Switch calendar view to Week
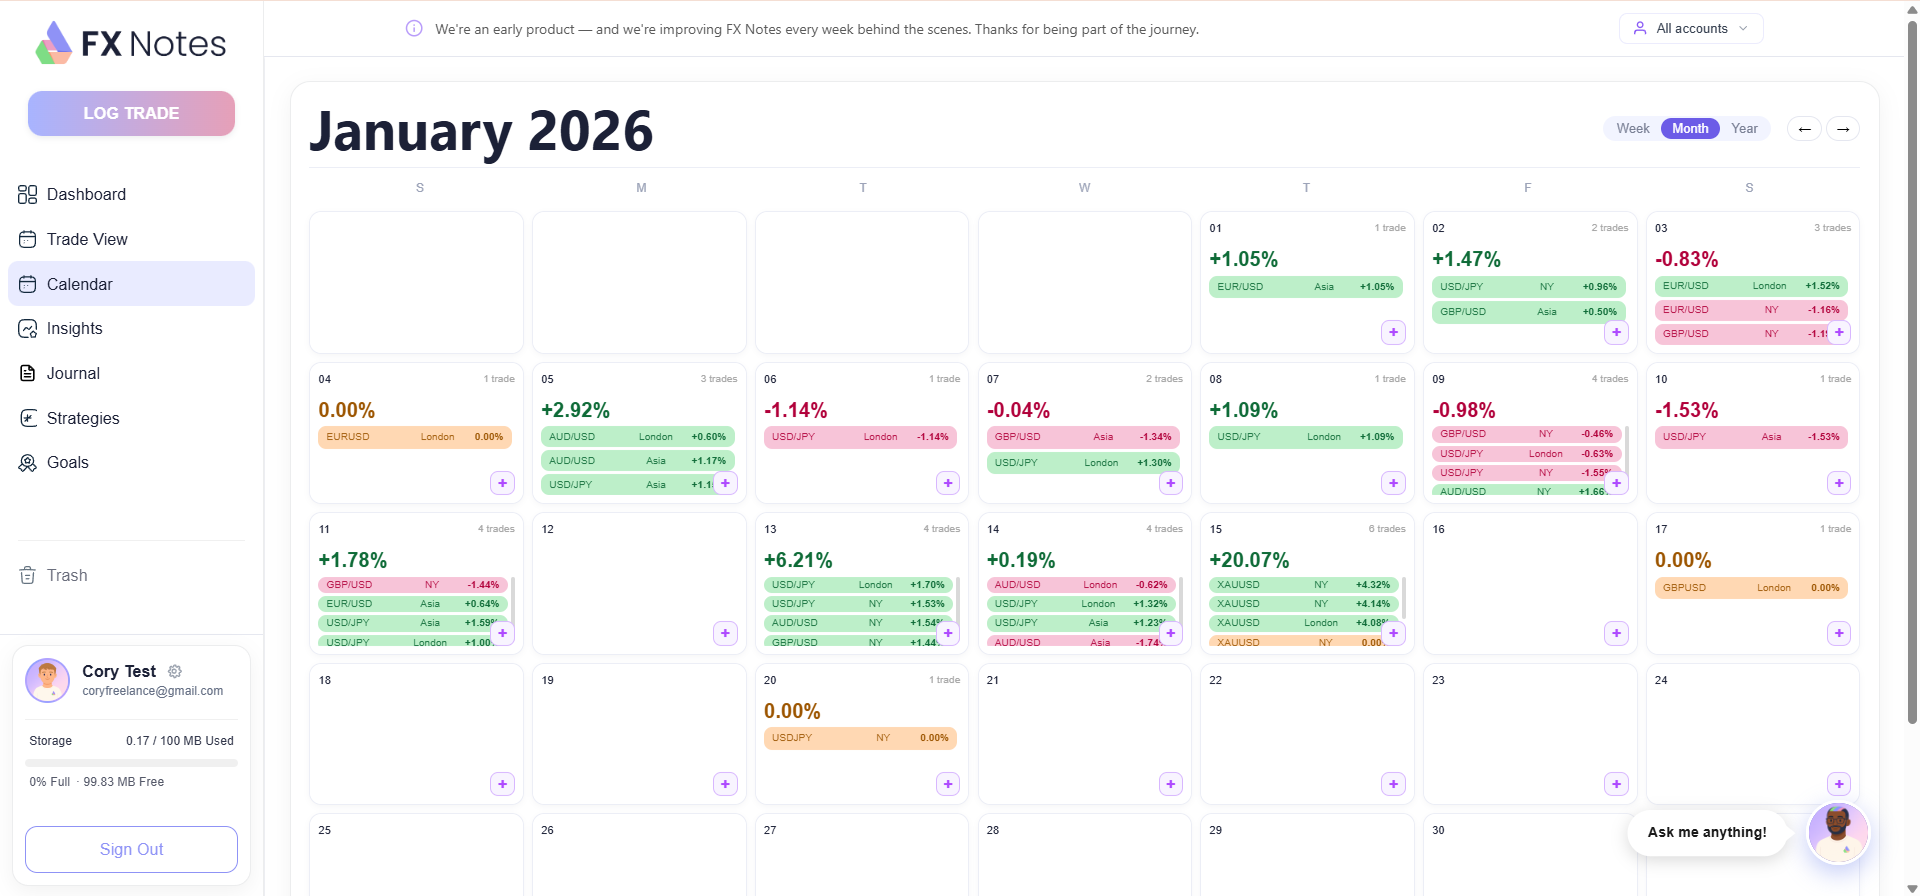This screenshot has width=1920, height=896. pos(1633,128)
